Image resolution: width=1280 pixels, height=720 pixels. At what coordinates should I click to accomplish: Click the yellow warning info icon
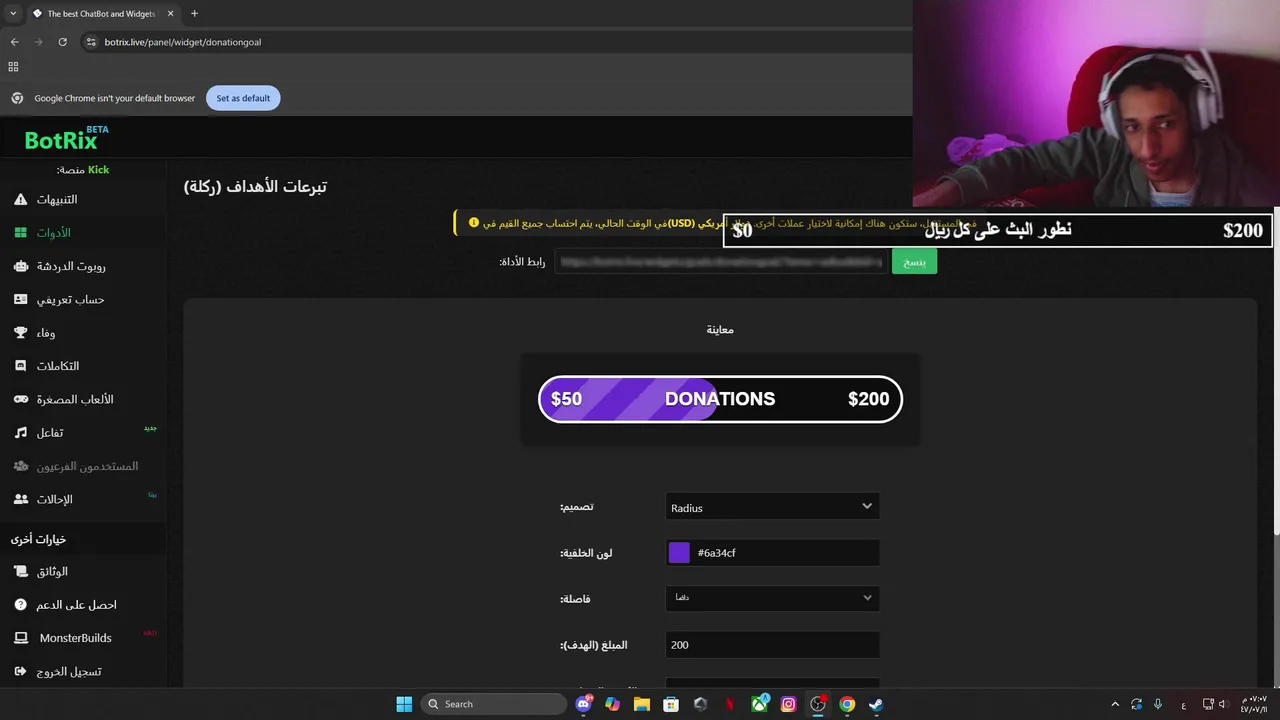point(474,223)
